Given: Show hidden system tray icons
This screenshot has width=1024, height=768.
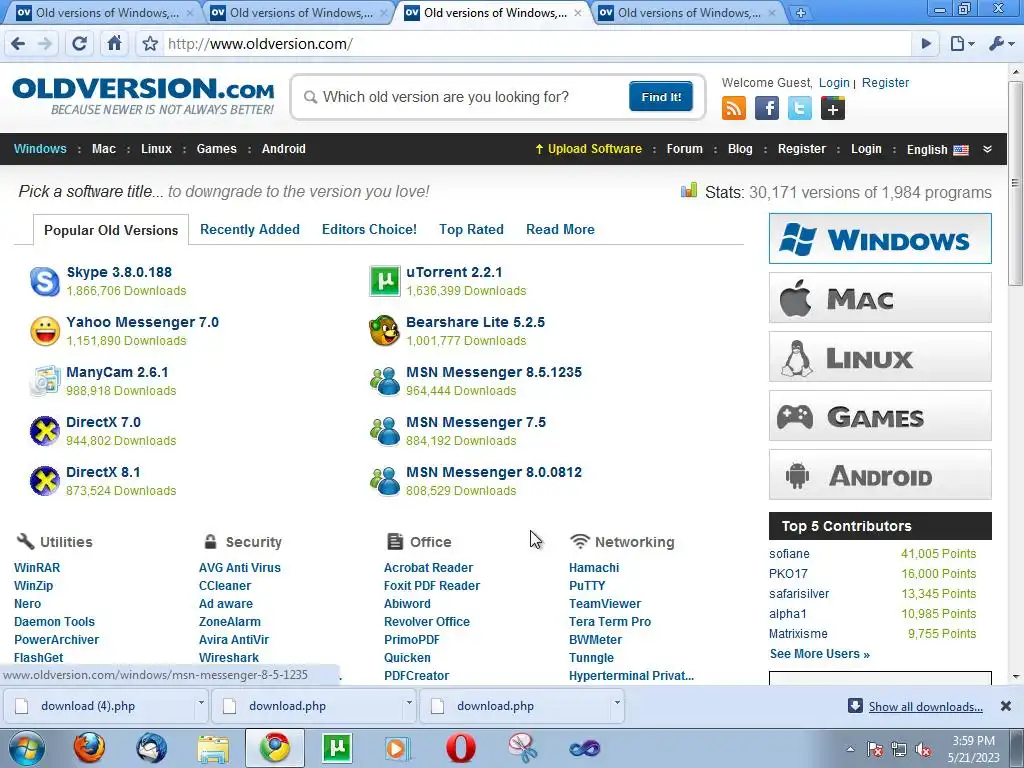Looking at the screenshot, I should tap(850, 750).
